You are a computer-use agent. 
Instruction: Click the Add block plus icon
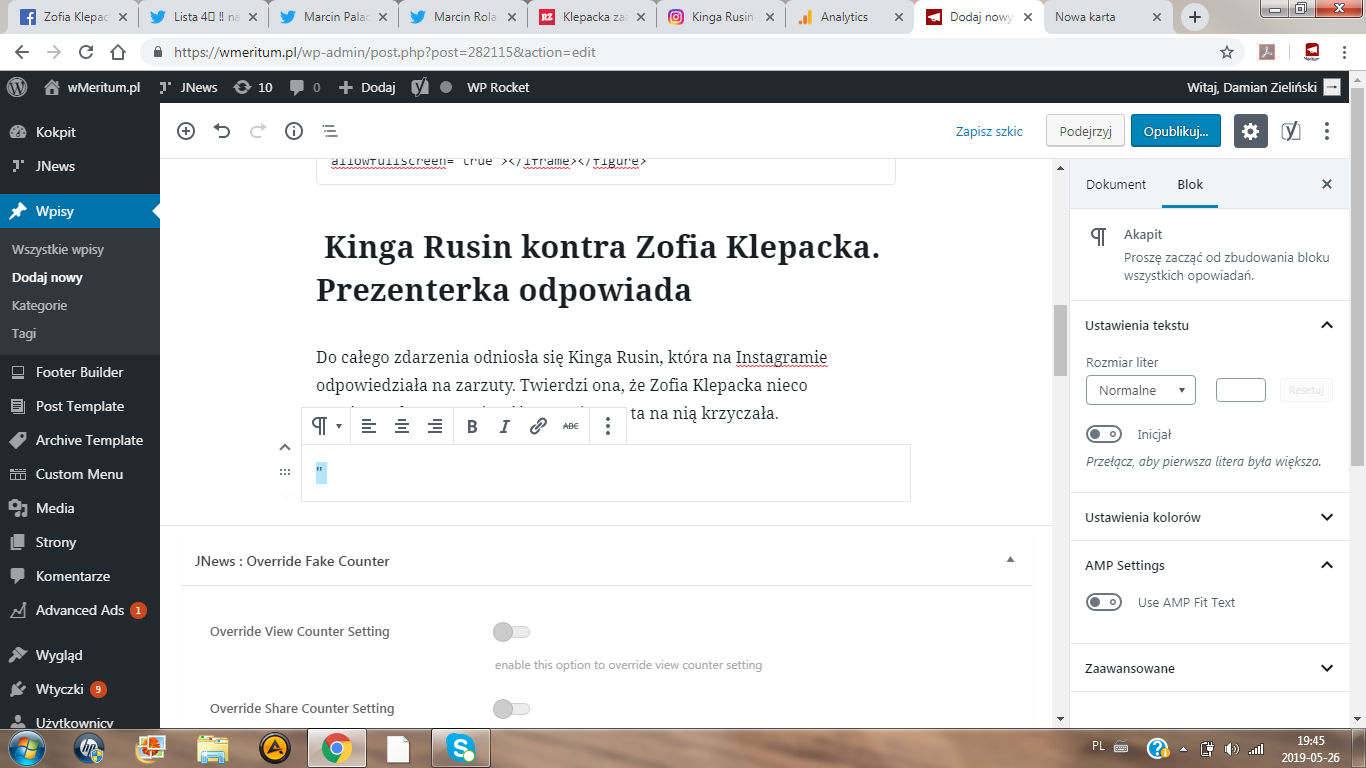186,131
